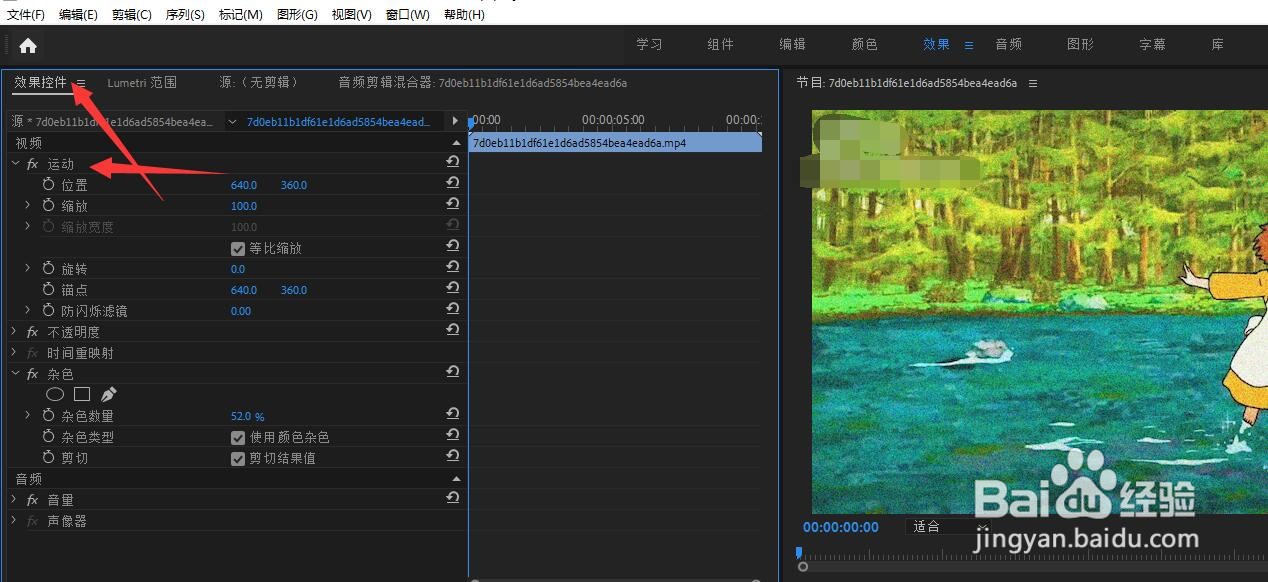The height and width of the screenshot is (582, 1268).
Task: Open the 图形(G) menu
Action: [x=297, y=15]
